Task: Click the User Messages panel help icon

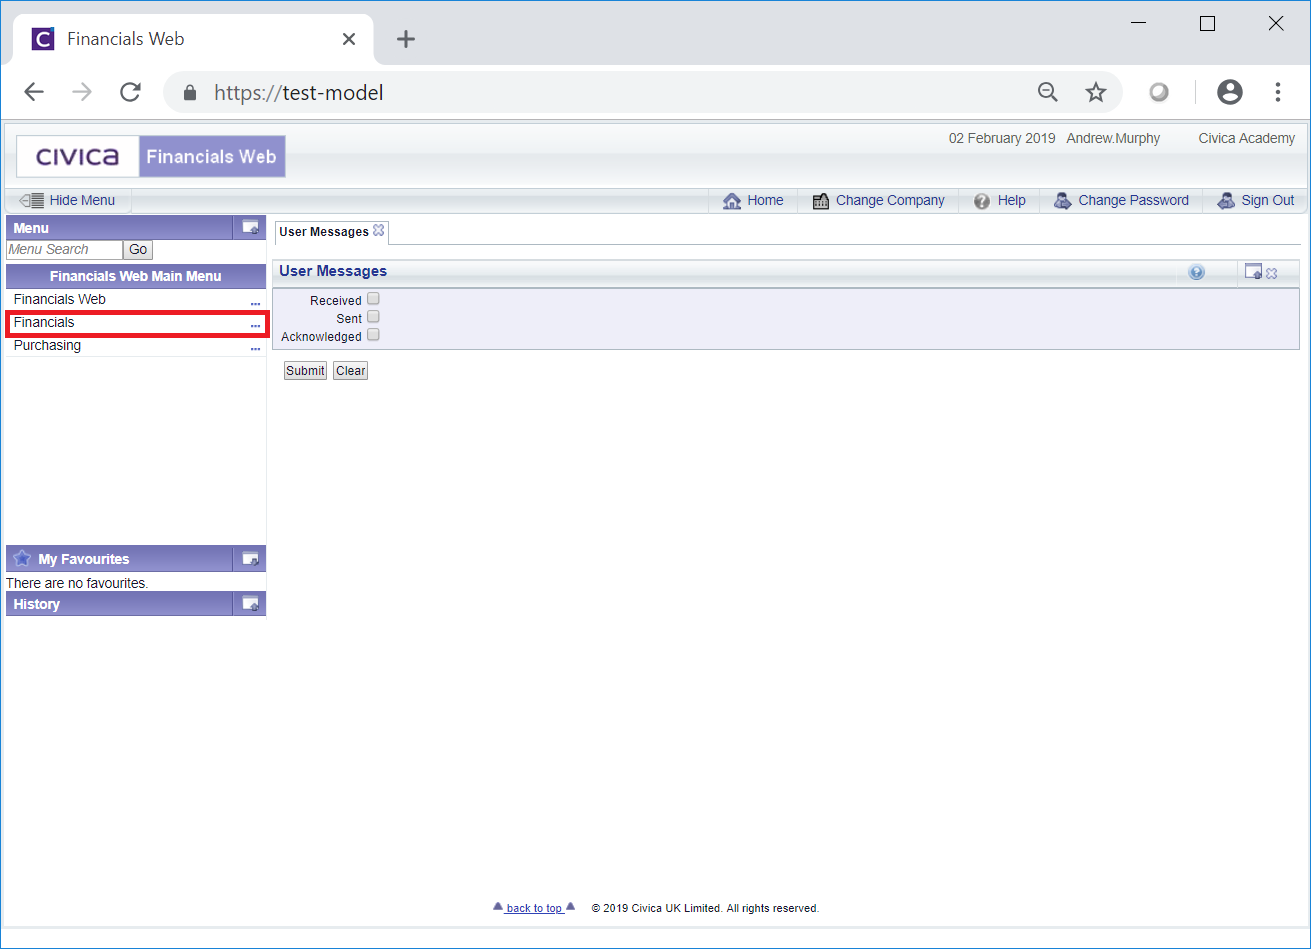Action: pyautogui.click(x=1197, y=272)
